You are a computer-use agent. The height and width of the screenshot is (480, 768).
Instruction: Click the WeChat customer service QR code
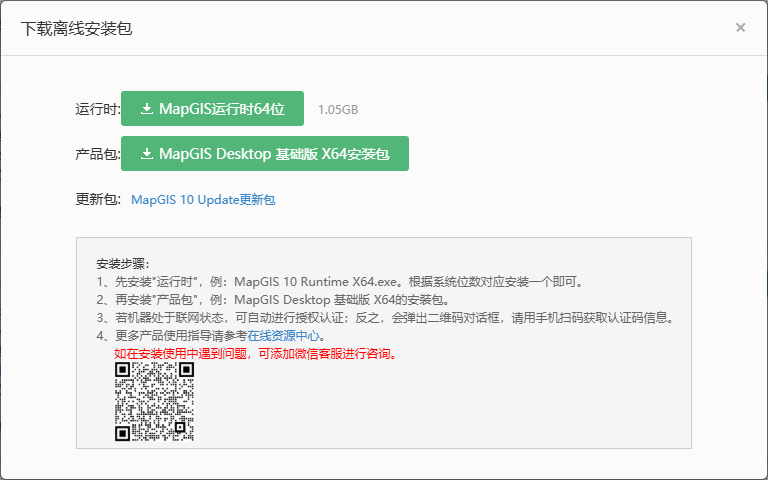click(153, 402)
